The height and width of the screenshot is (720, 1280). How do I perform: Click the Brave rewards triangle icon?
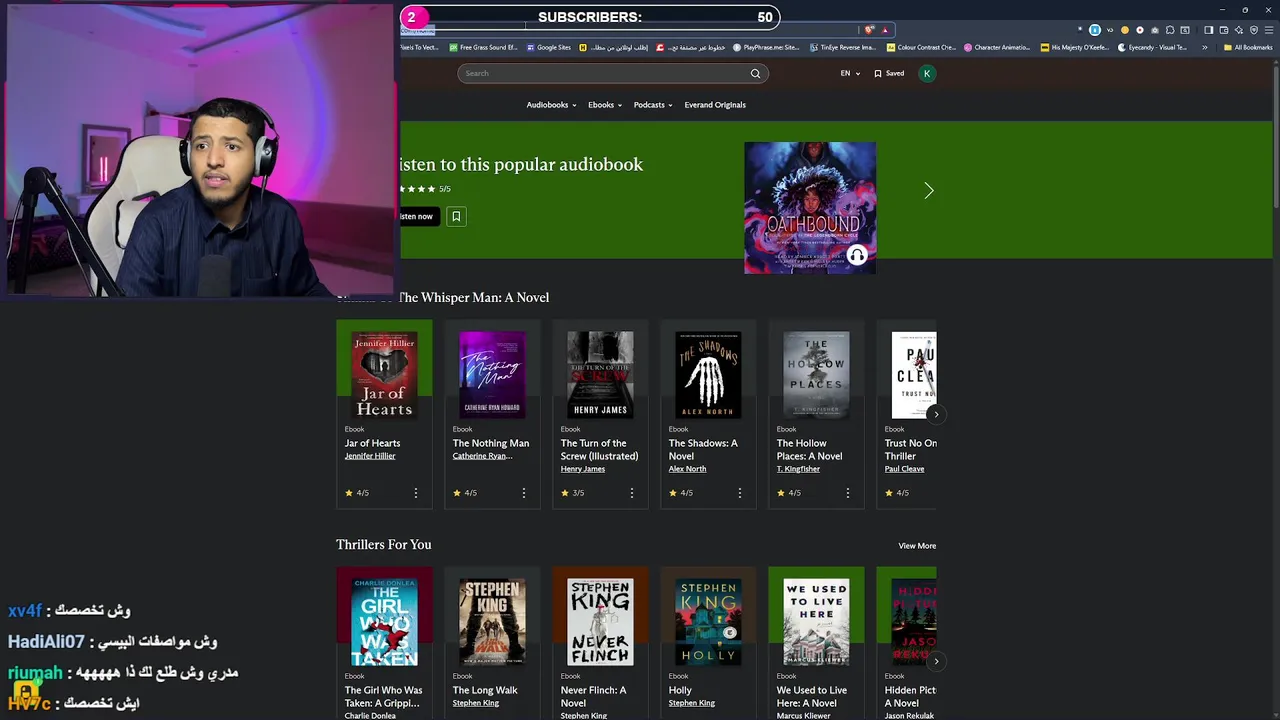[885, 30]
